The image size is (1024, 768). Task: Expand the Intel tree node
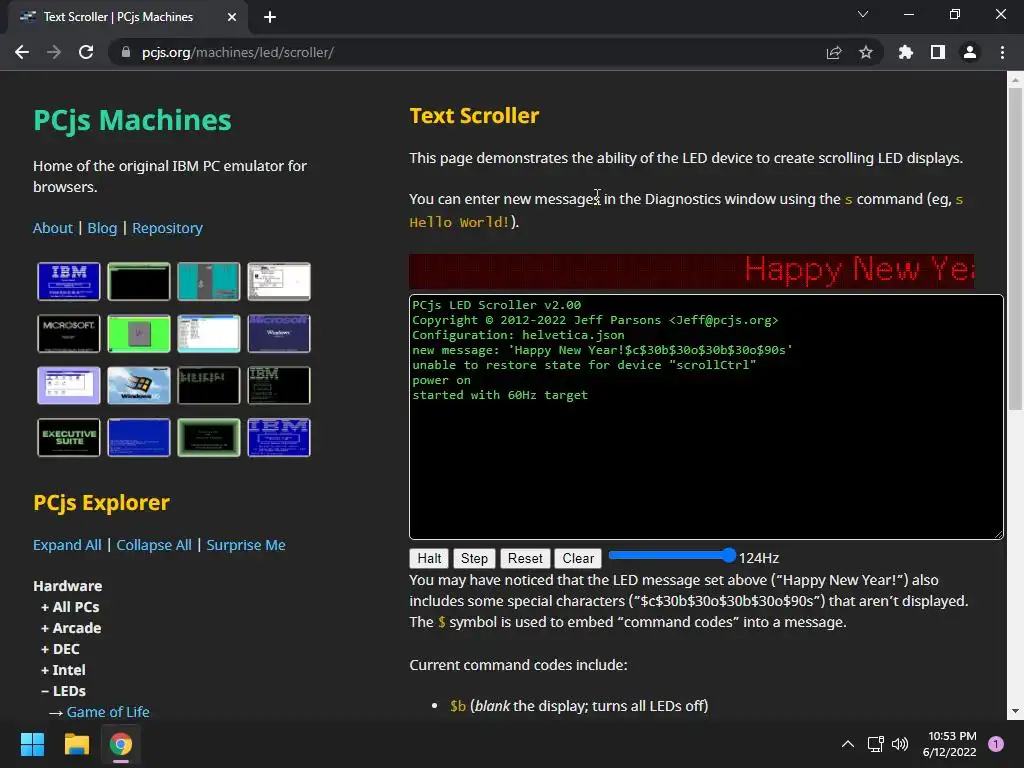click(63, 669)
